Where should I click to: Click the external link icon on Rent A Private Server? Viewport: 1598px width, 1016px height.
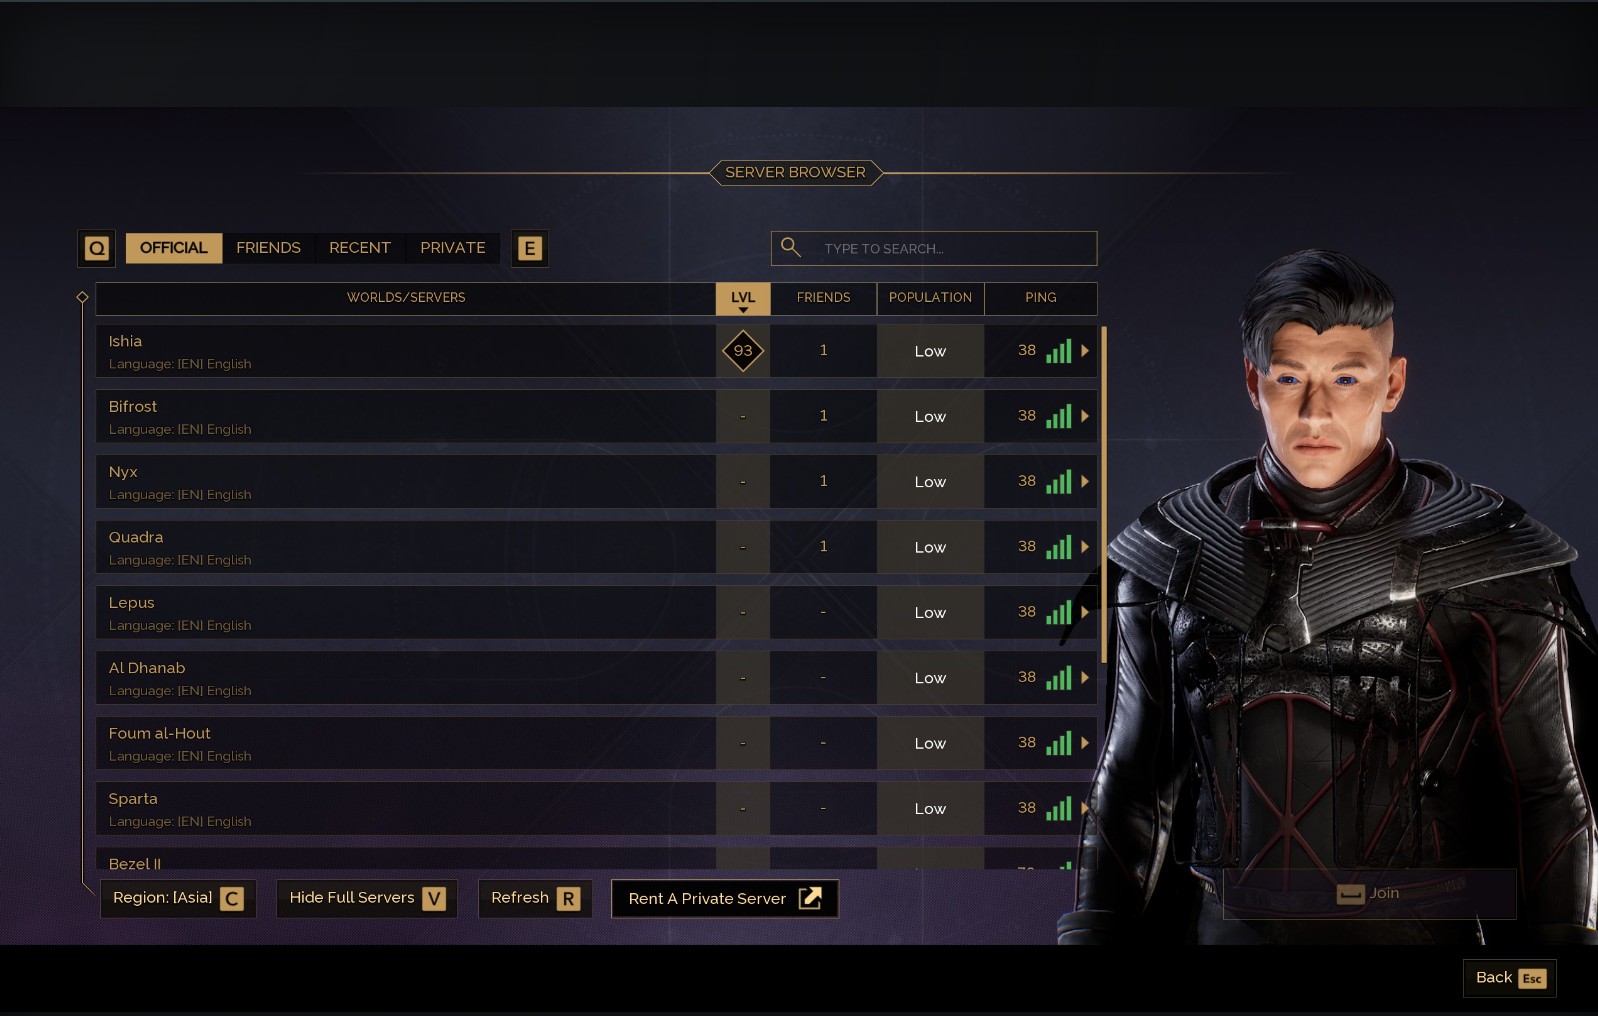(810, 898)
